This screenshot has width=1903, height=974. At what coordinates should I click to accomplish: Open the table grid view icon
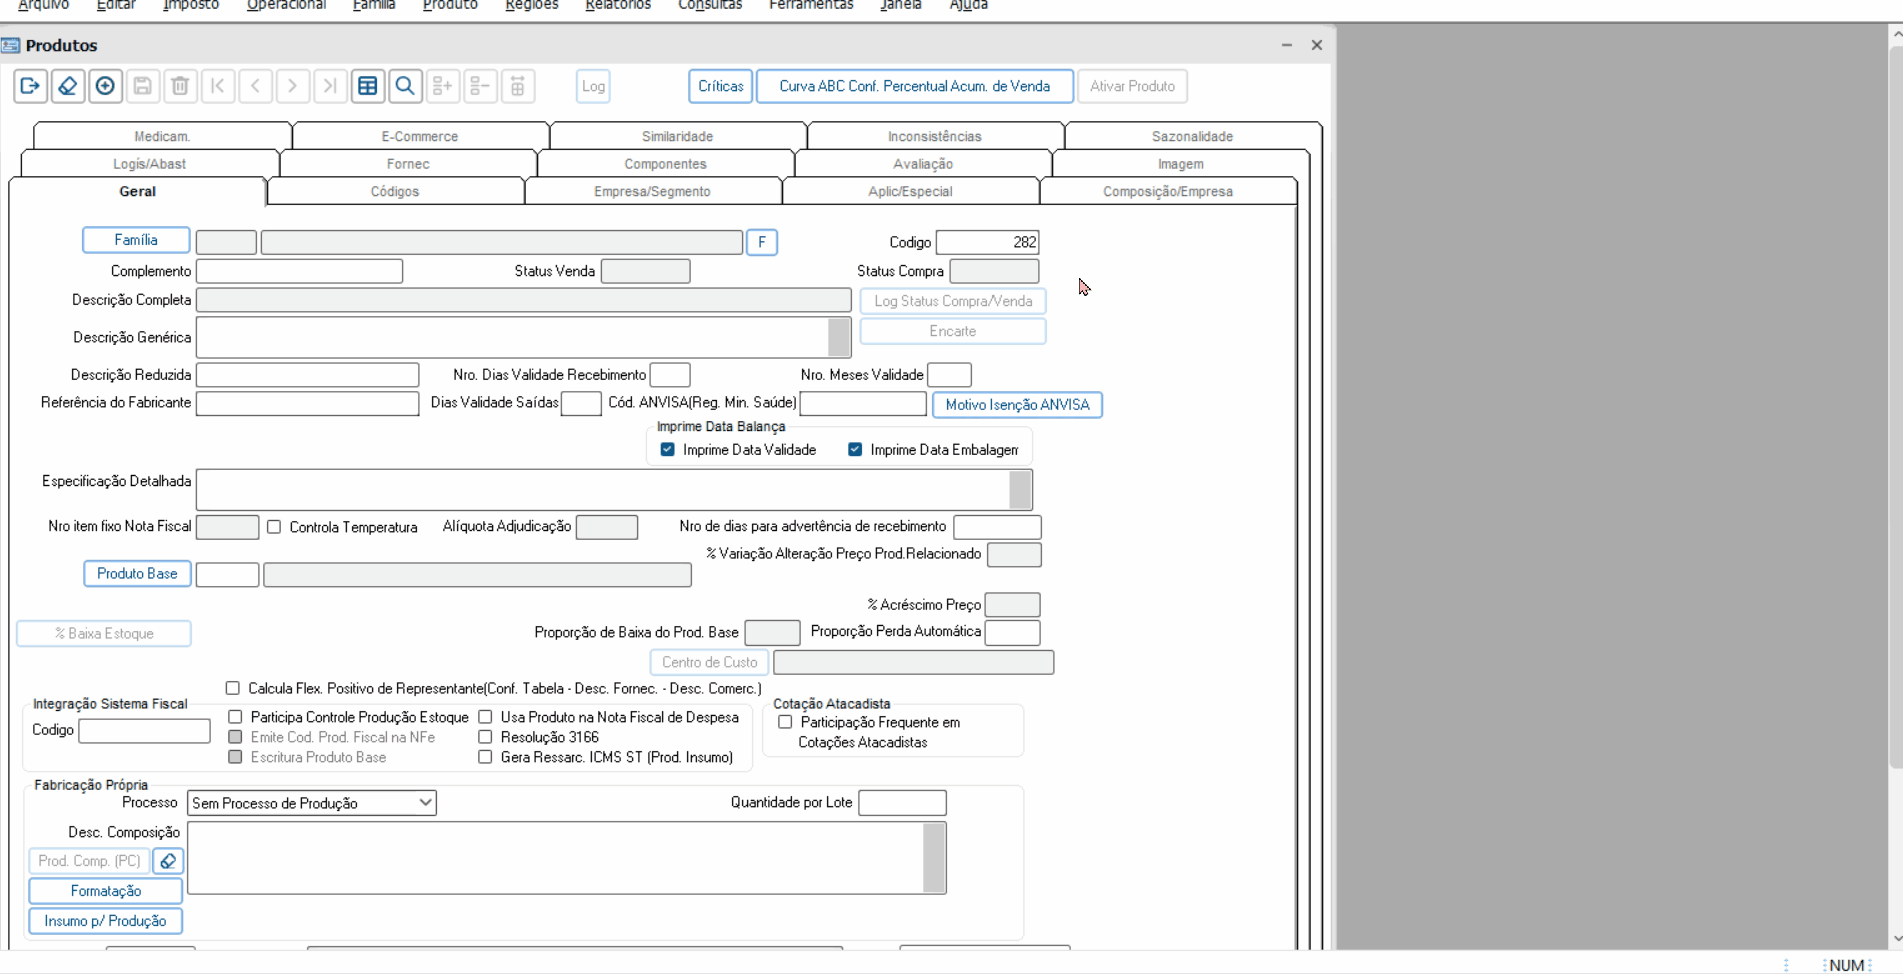tap(368, 86)
